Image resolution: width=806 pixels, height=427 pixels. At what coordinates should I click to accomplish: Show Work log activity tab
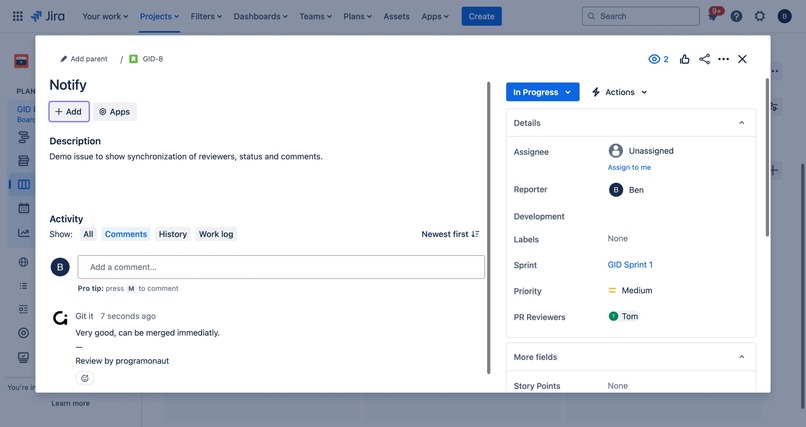coord(216,234)
